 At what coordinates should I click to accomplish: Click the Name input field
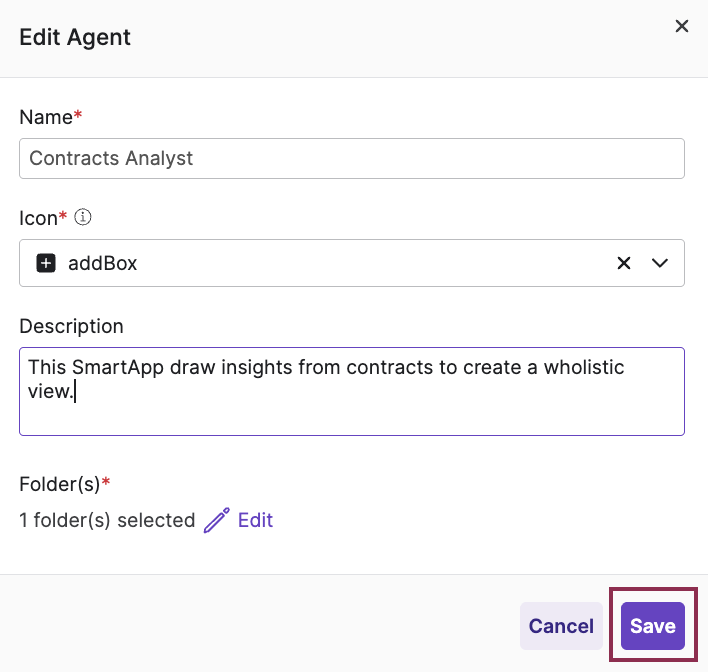coord(352,159)
